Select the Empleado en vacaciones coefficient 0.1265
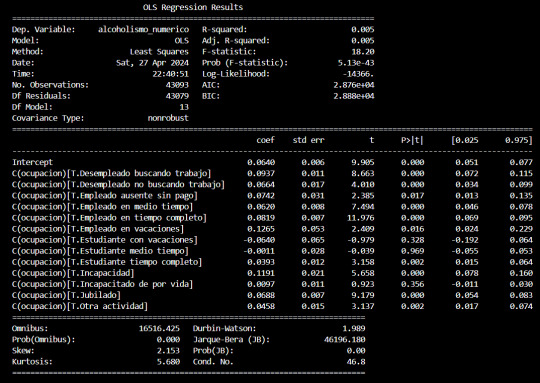 [261, 229]
